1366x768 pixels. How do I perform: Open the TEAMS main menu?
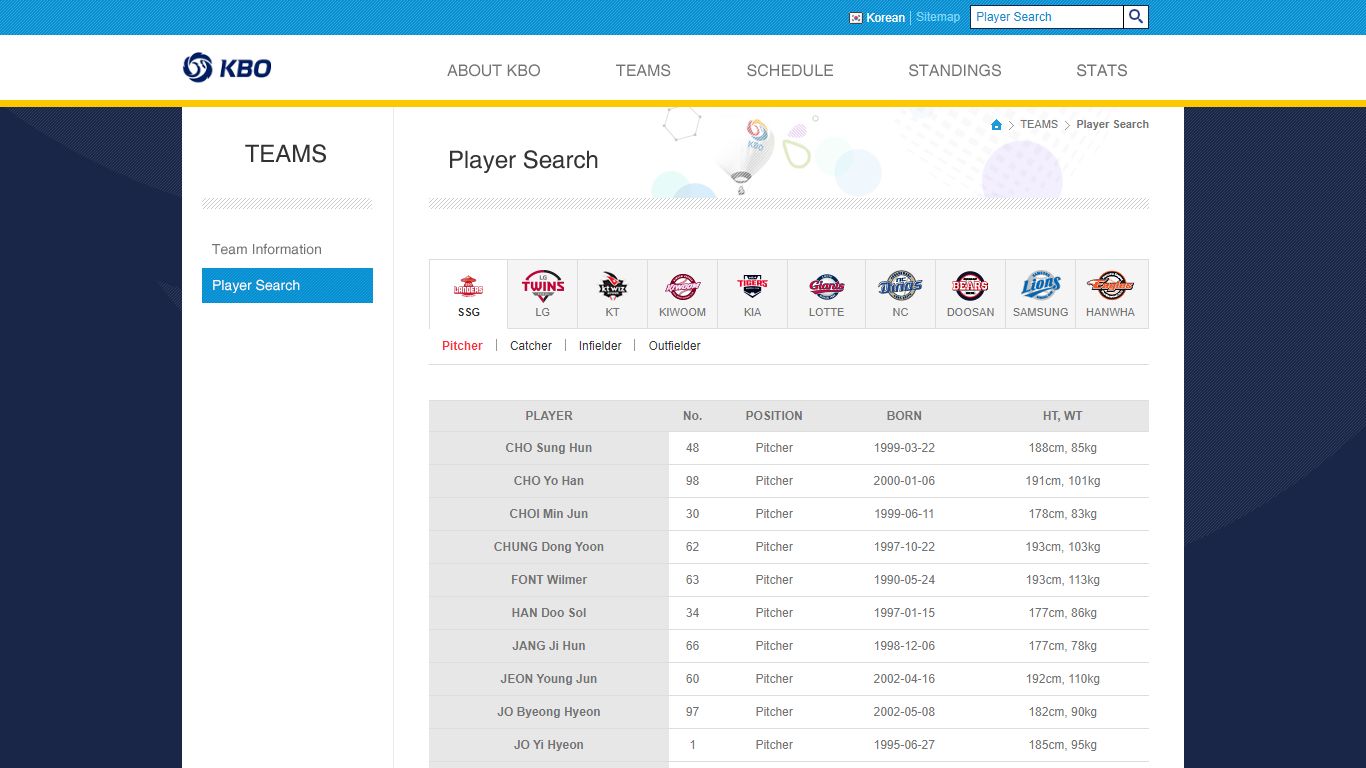point(643,71)
